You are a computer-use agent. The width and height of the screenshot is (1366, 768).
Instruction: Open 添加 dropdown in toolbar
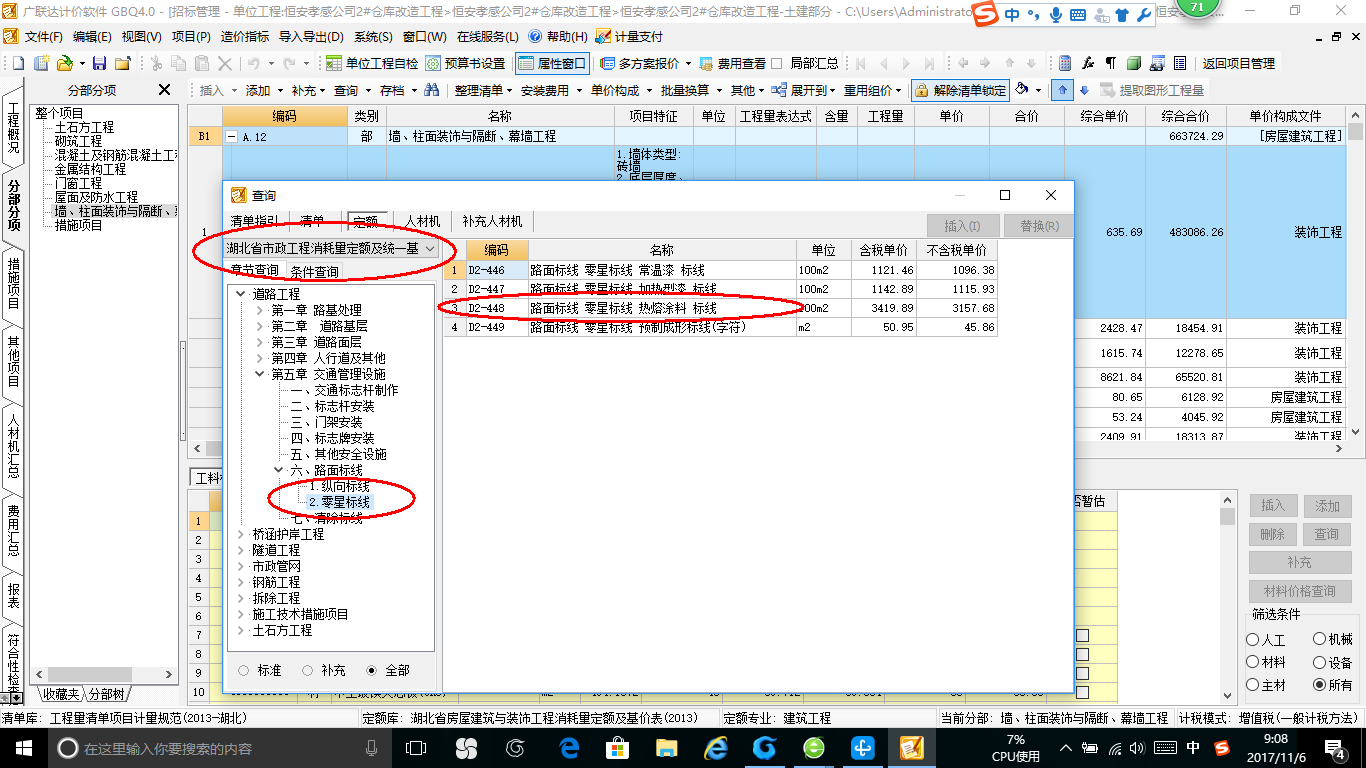pos(263,90)
